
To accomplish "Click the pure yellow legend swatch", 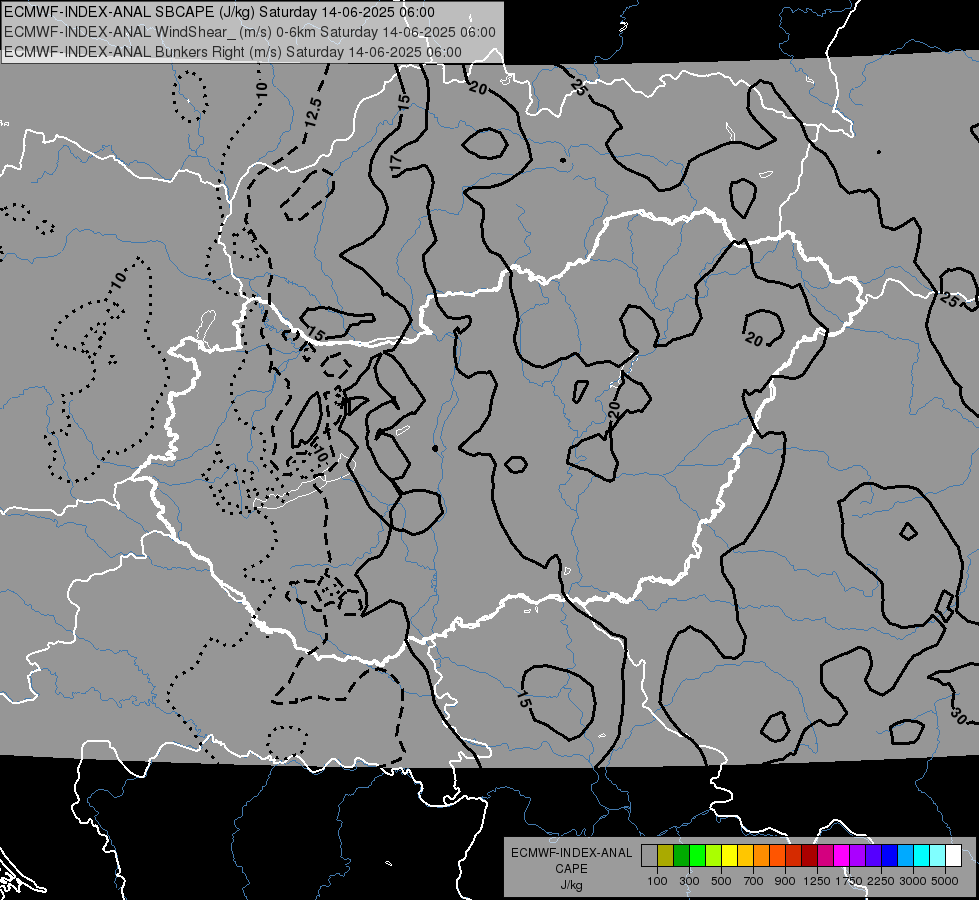I will [x=729, y=856].
